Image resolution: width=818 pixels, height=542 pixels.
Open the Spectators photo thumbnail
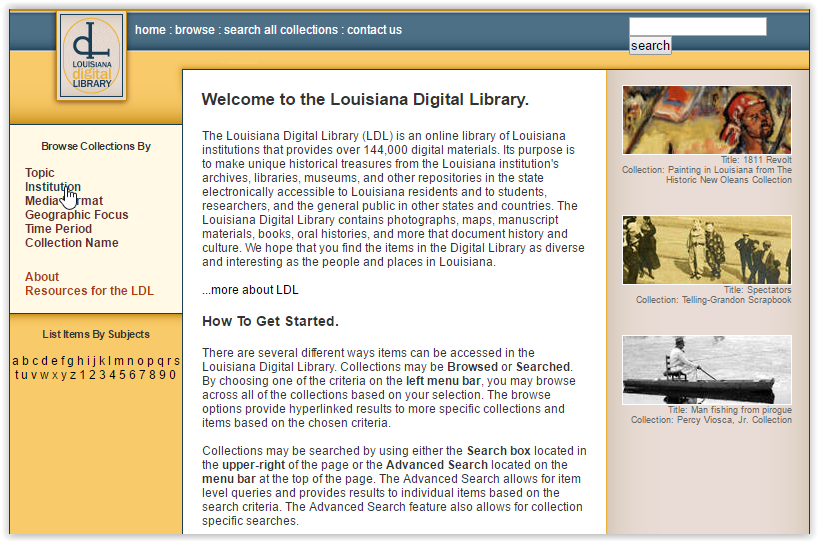coord(707,250)
